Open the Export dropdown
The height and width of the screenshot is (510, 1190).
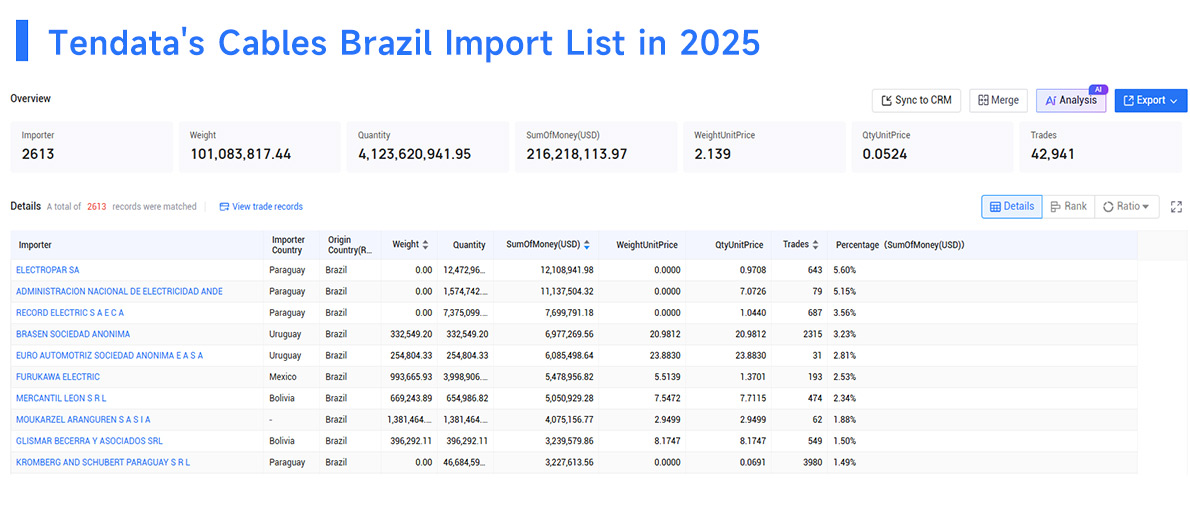click(x=1151, y=100)
